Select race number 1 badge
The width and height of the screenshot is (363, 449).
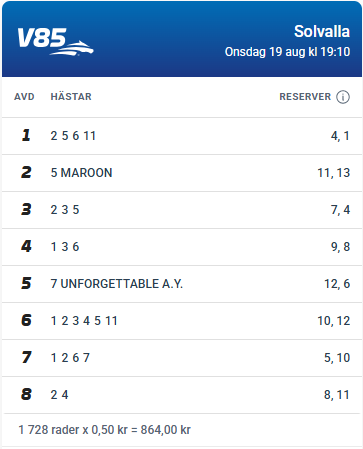[x=26, y=135]
